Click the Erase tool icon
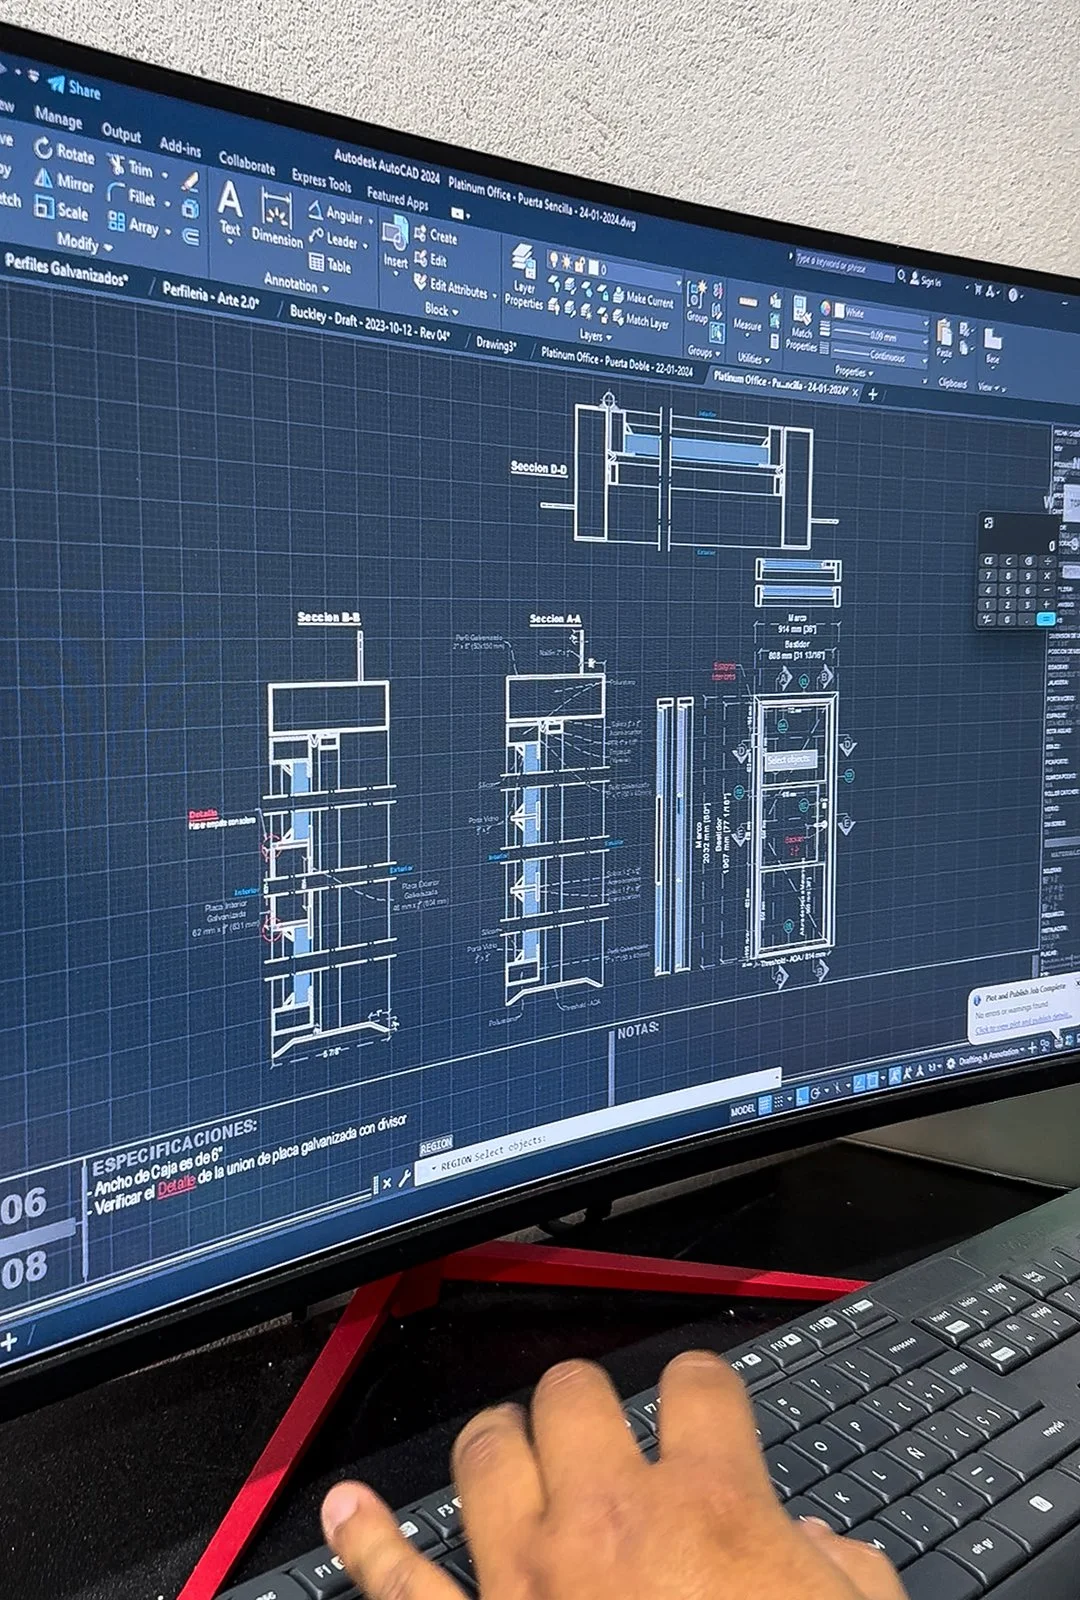 (189, 182)
